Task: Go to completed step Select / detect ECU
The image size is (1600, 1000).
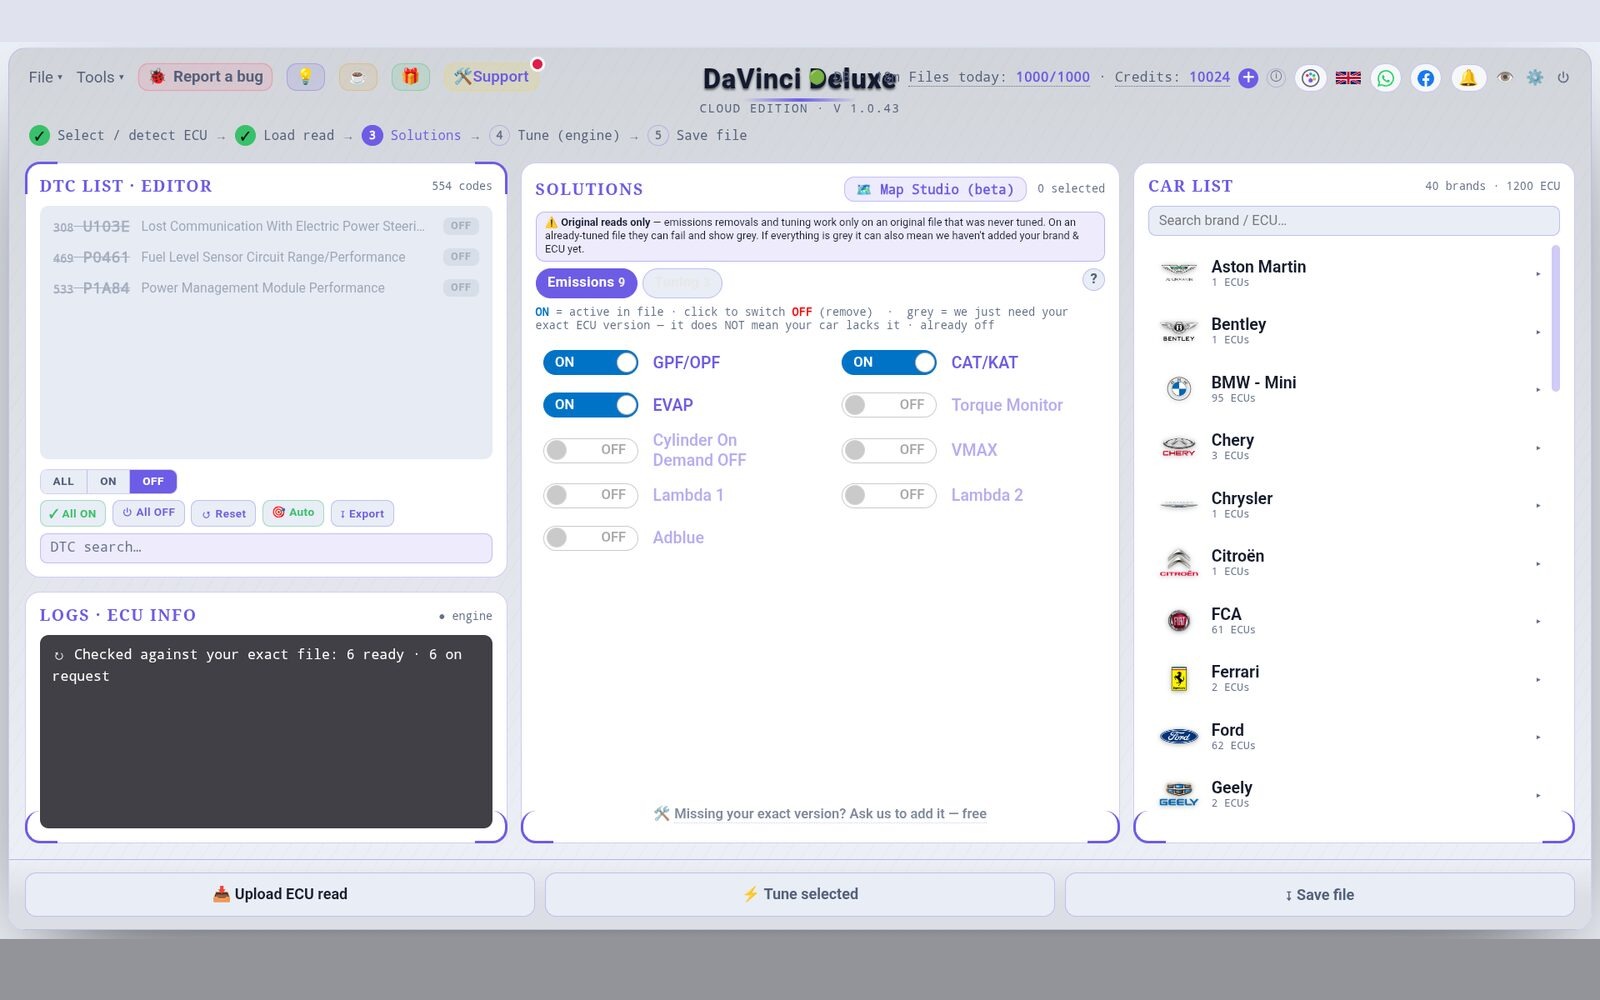Action: point(119,135)
